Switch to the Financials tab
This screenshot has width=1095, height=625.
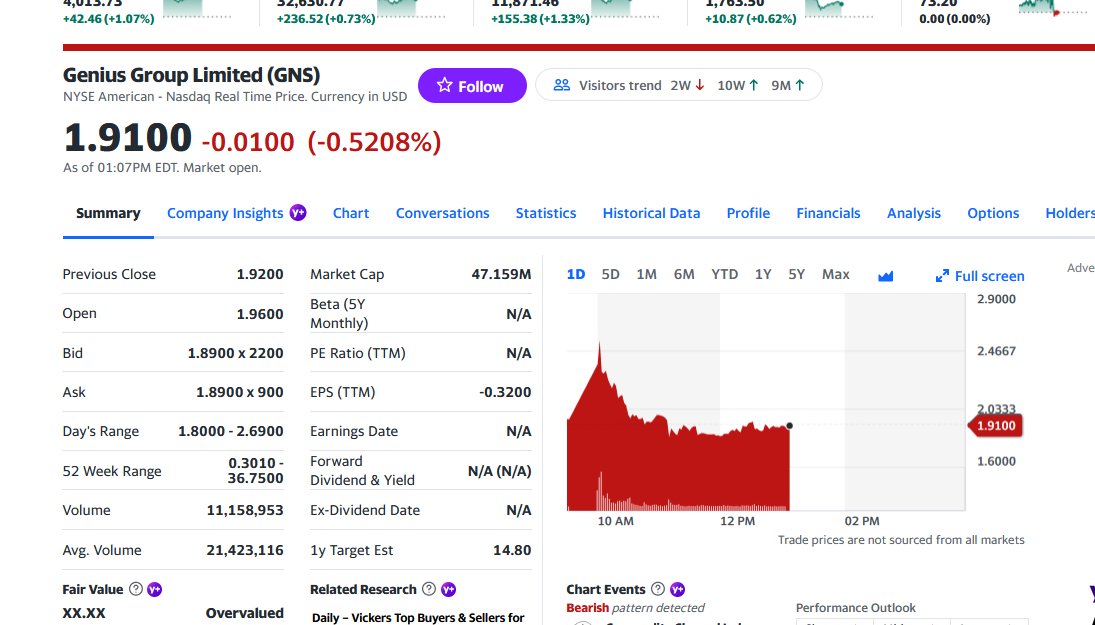pos(828,213)
